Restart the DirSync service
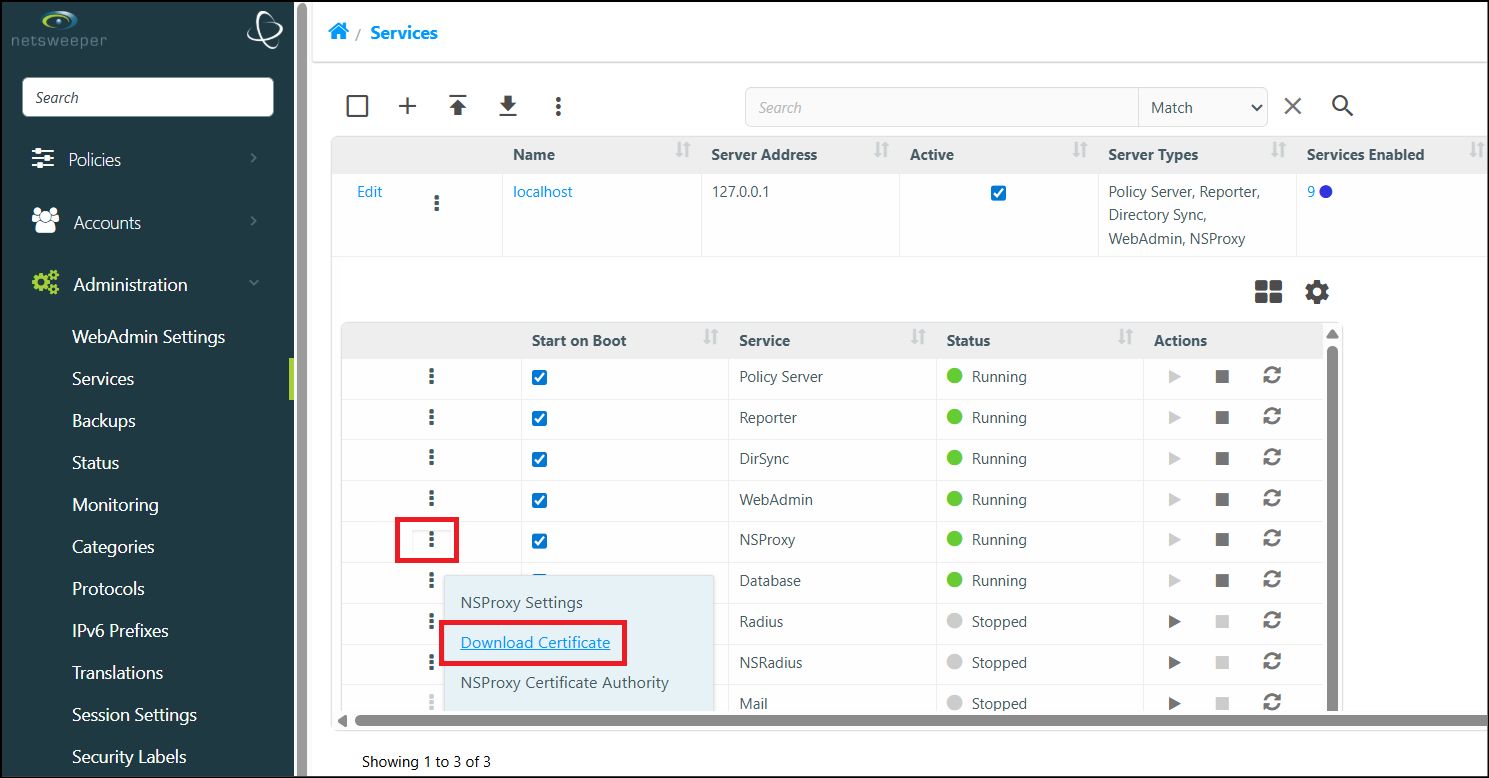Screen dimensions: 1489x778 coord(1272,458)
